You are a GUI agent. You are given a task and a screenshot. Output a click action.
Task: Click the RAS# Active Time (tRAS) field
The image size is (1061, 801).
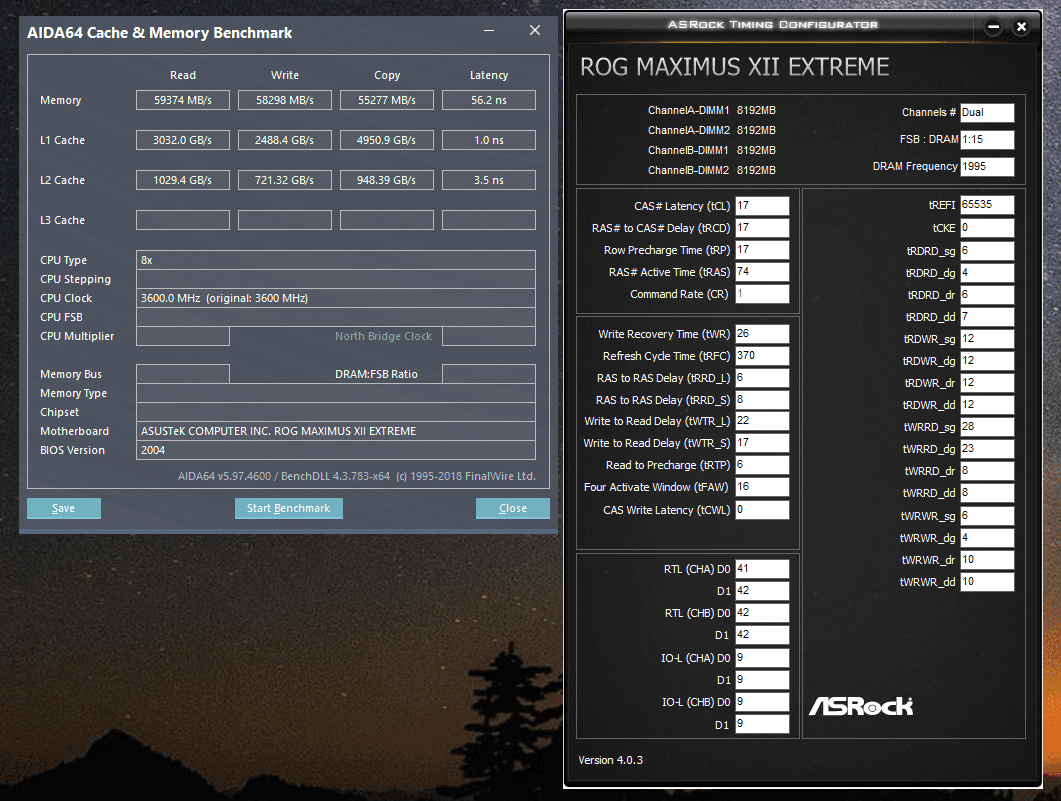coord(762,272)
